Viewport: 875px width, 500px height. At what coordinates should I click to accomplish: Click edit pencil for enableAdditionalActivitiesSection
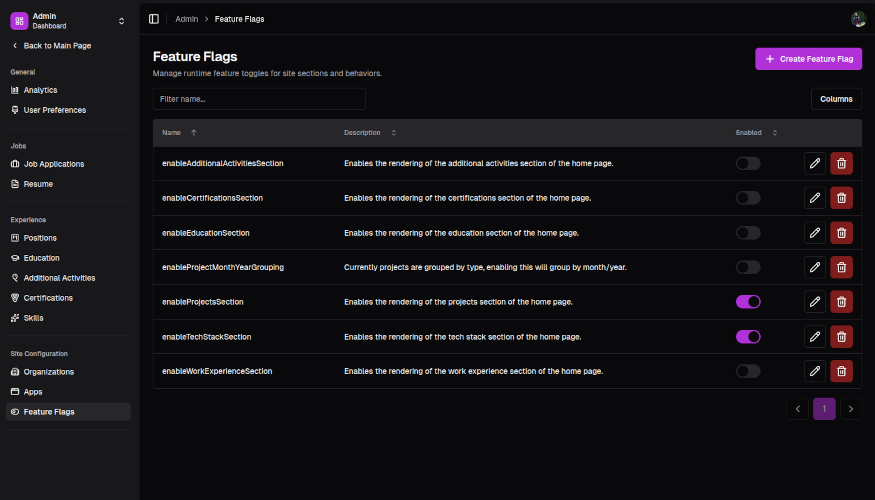click(815, 164)
